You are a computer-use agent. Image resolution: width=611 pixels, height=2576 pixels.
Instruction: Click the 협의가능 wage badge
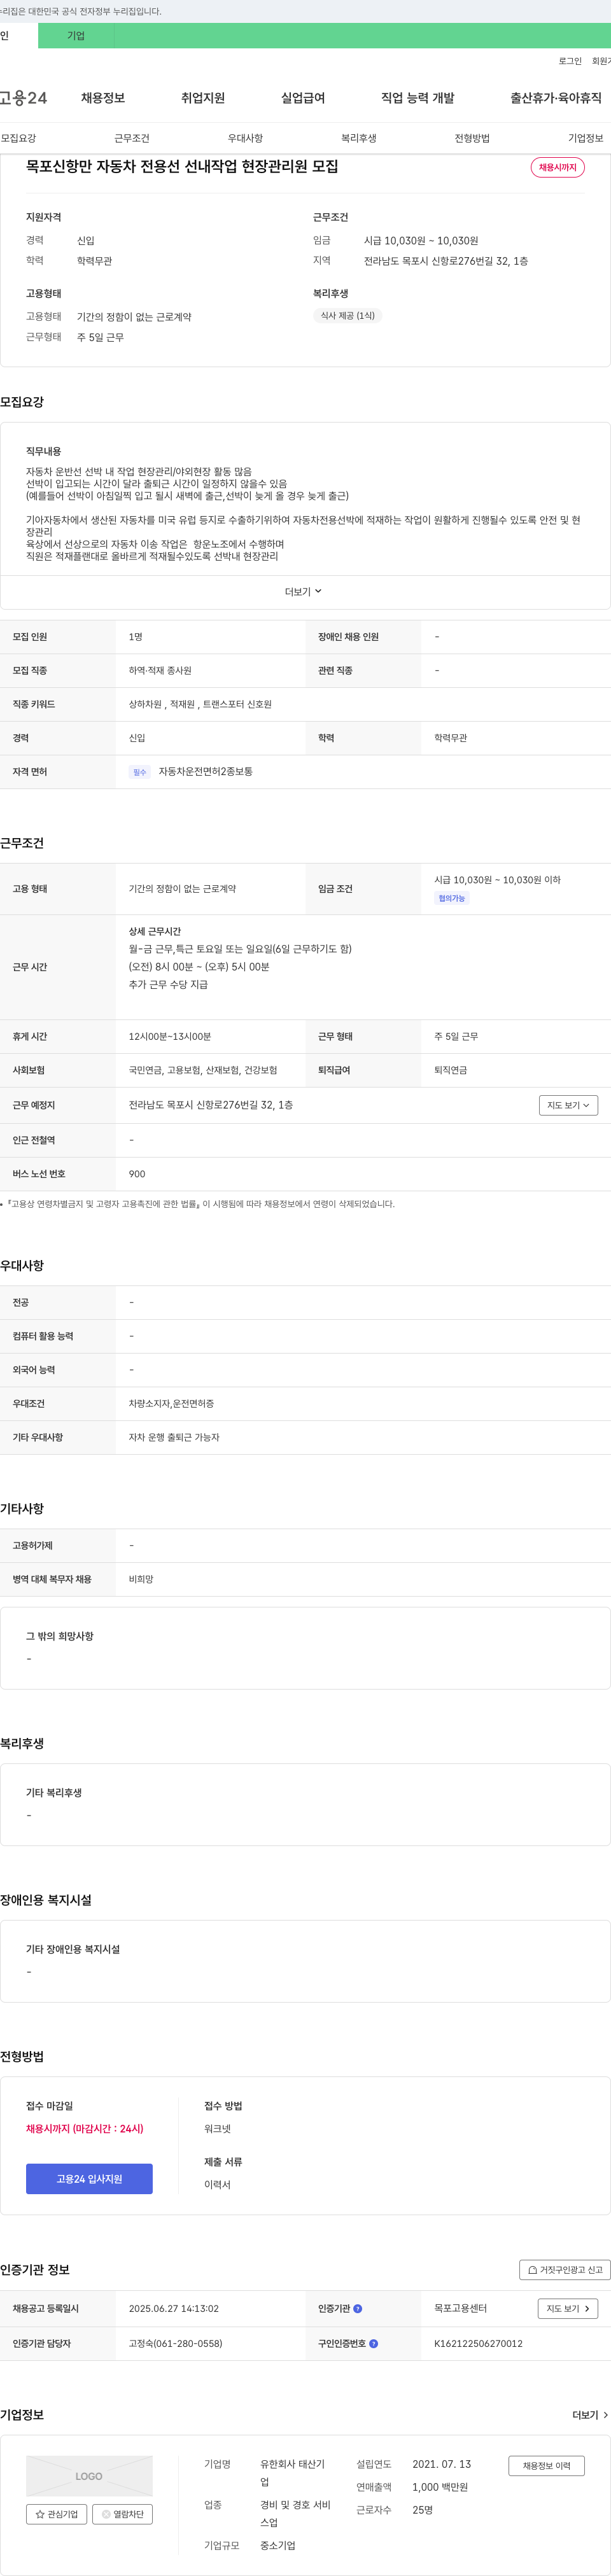[x=452, y=898]
